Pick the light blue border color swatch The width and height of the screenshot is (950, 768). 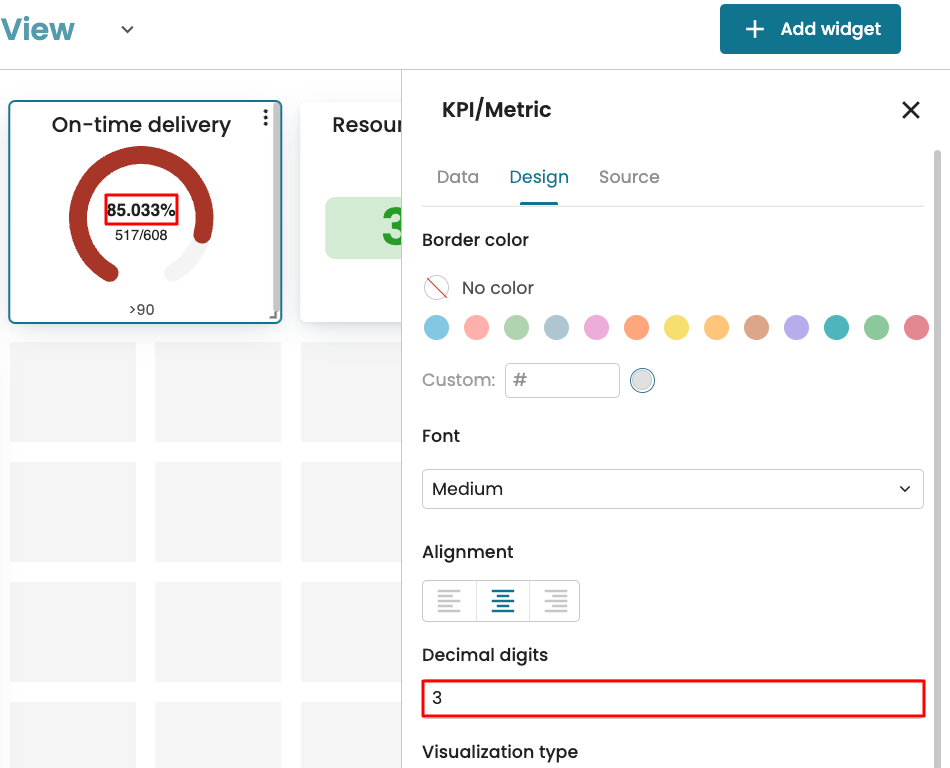436,327
